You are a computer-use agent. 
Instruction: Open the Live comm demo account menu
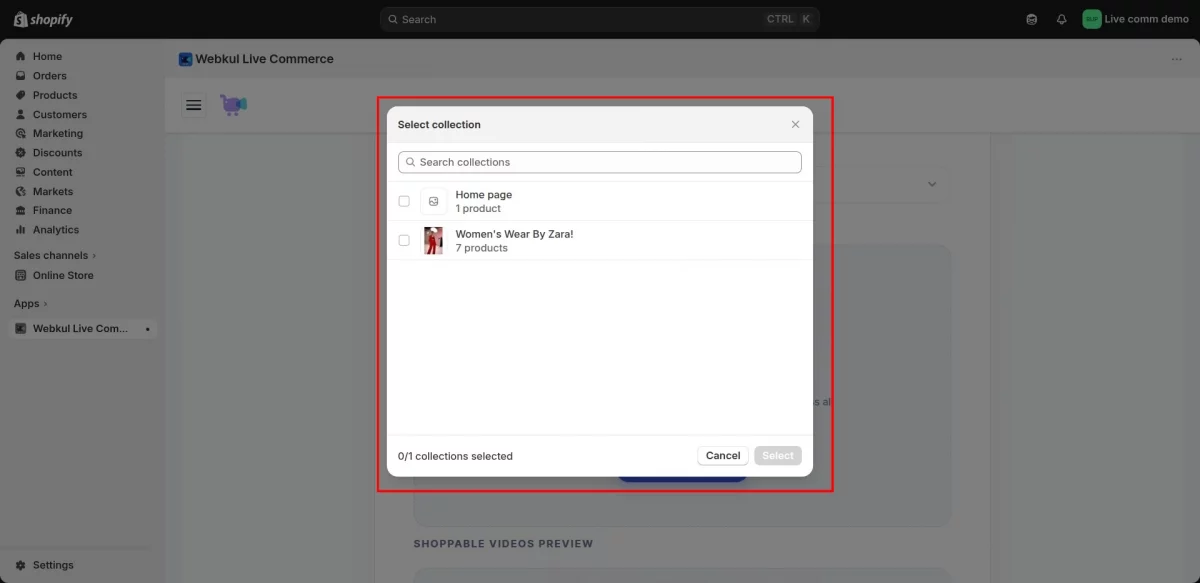click(1136, 19)
